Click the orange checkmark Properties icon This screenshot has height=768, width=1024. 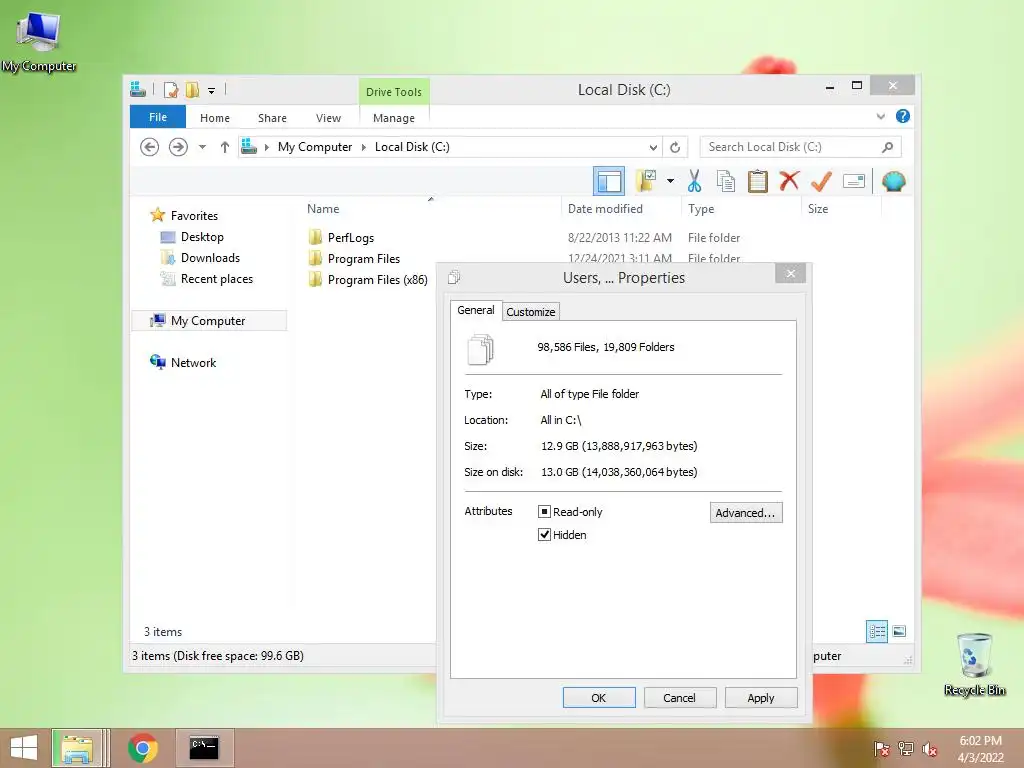(x=822, y=182)
